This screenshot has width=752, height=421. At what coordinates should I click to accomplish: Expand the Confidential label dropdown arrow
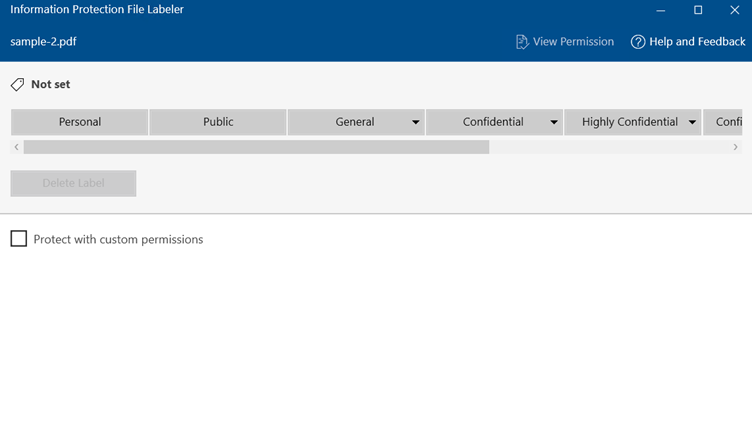(x=554, y=123)
